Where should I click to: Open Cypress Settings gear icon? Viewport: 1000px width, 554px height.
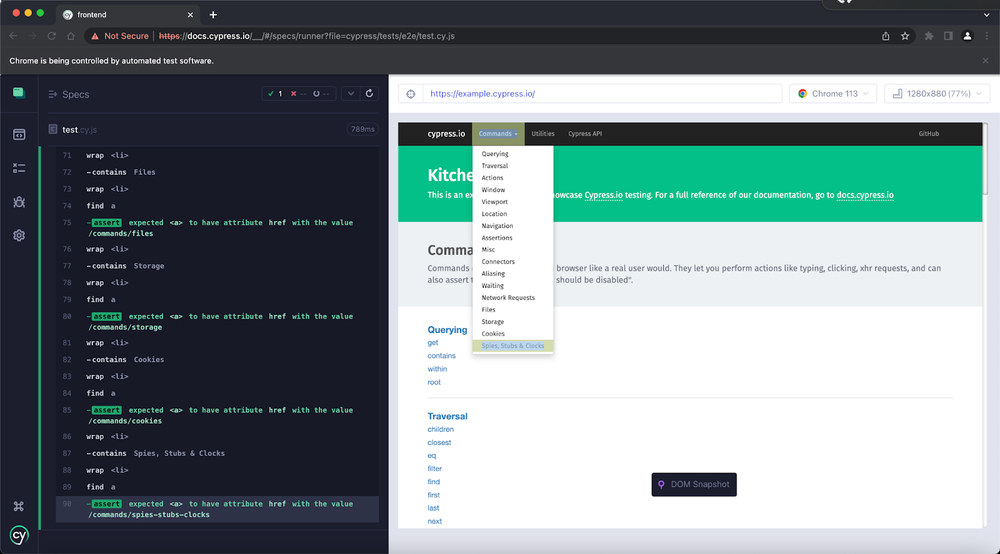[19, 236]
